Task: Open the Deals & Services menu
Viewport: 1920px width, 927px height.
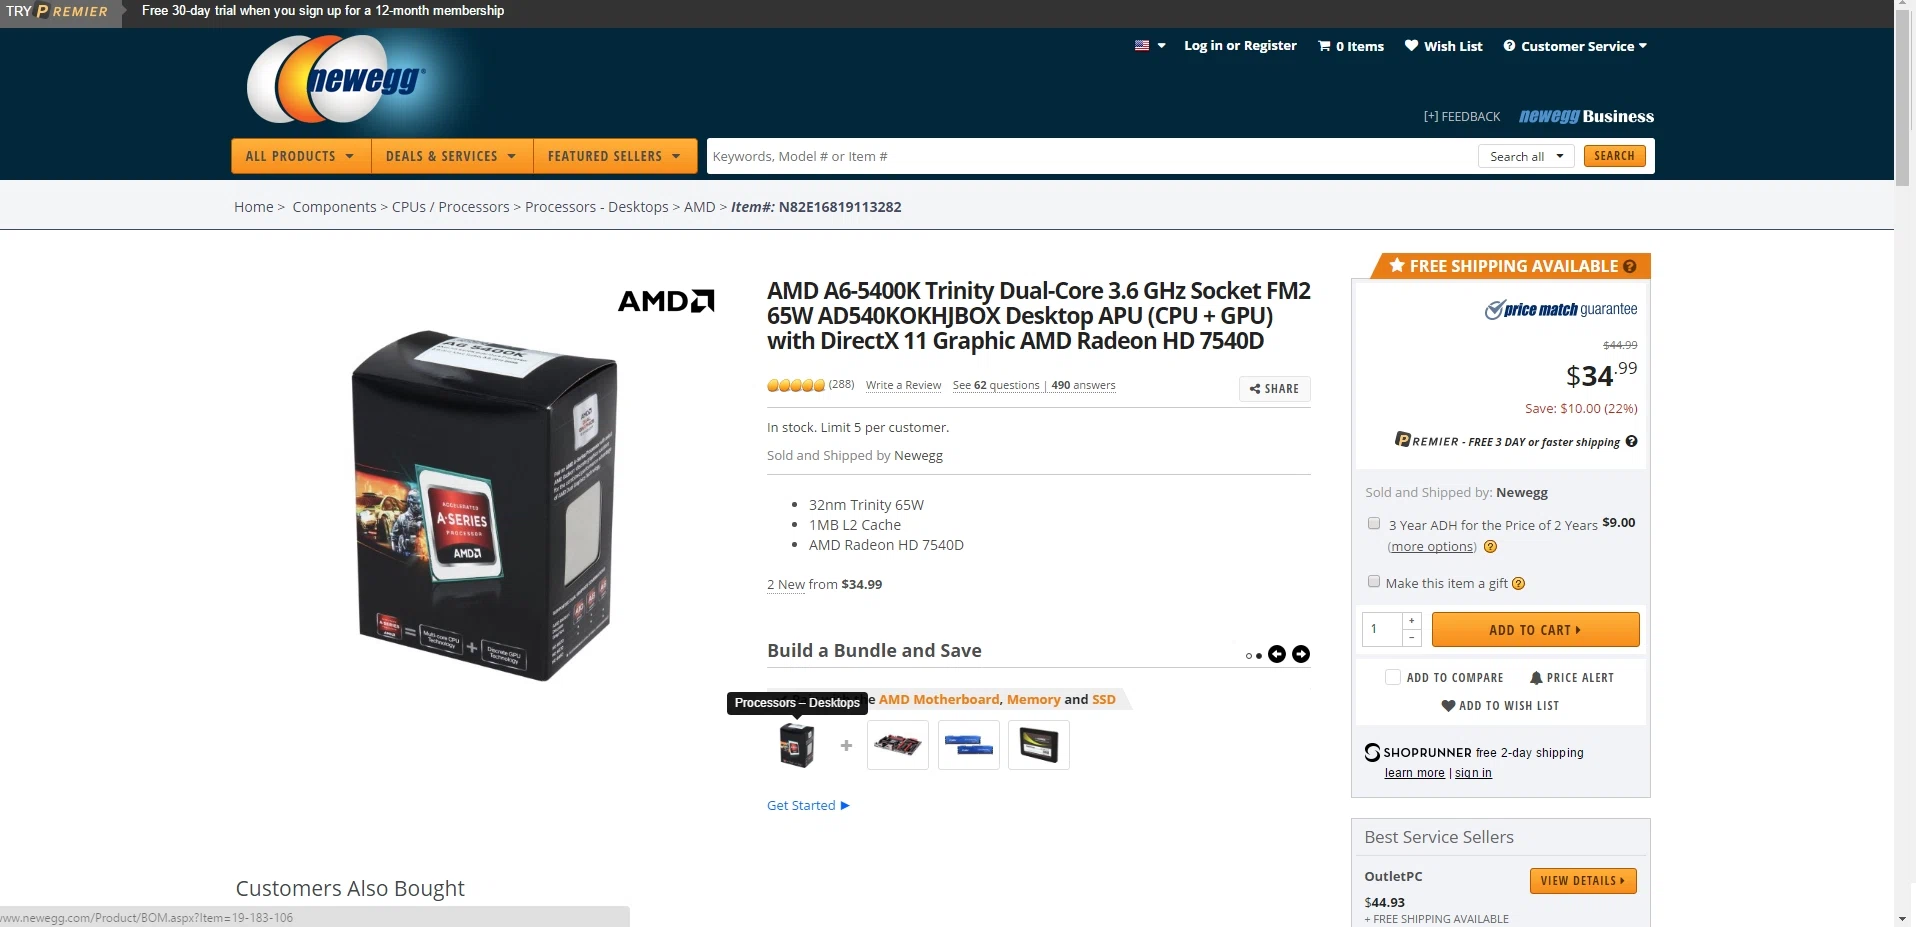Action: click(x=452, y=156)
